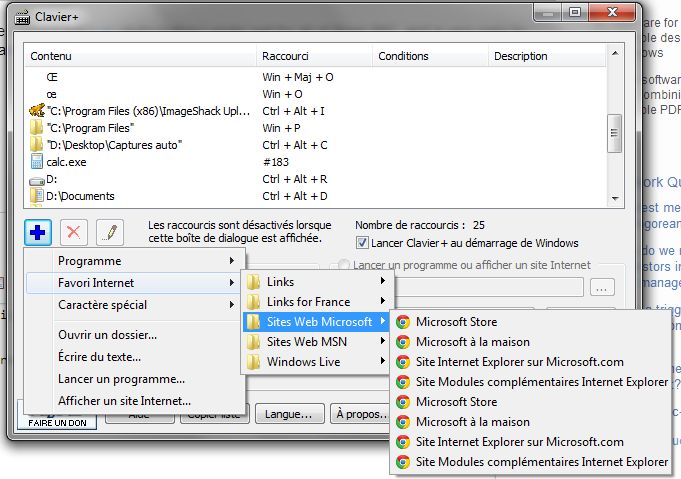This screenshot has width=681, height=479.
Task: Expand the Programme submenu arrow
Action: click(232, 261)
